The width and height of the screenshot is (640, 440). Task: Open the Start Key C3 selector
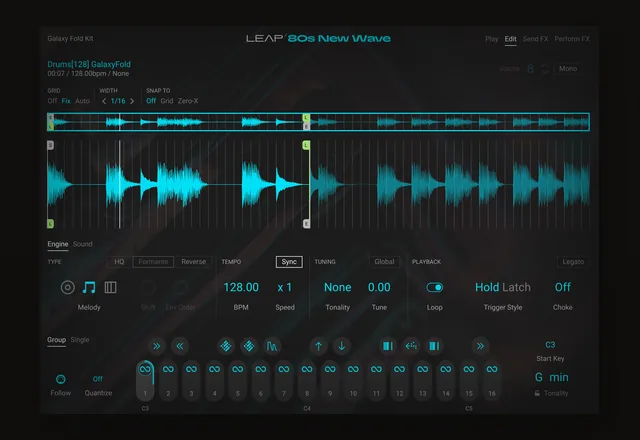550,345
